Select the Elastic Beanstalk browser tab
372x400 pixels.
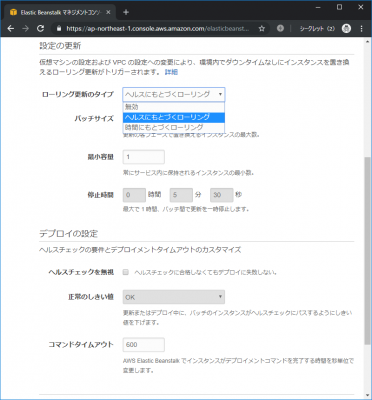[59, 12]
